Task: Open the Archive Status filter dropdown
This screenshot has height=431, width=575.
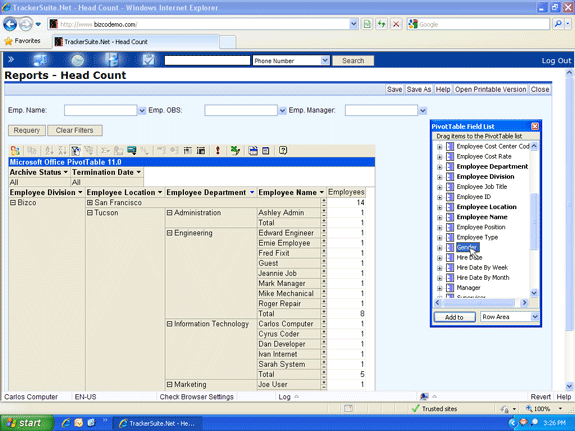Action: pos(66,172)
